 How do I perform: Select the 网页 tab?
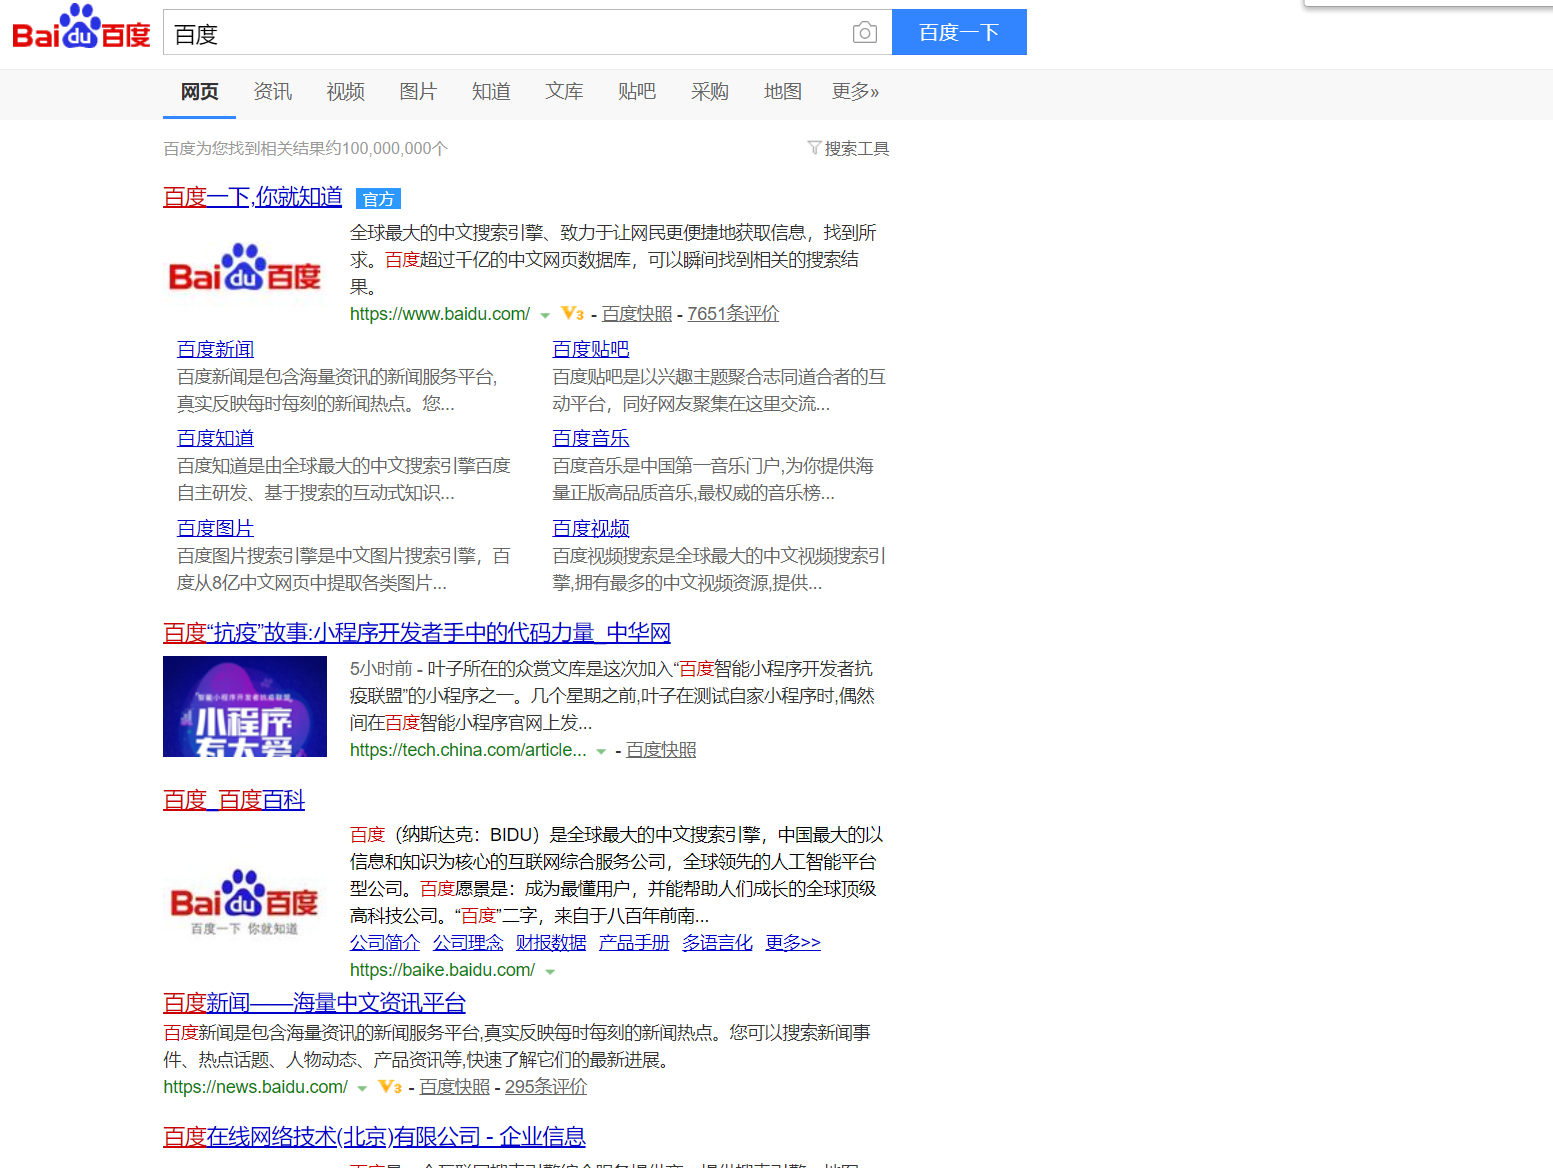[x=199, y=92]
